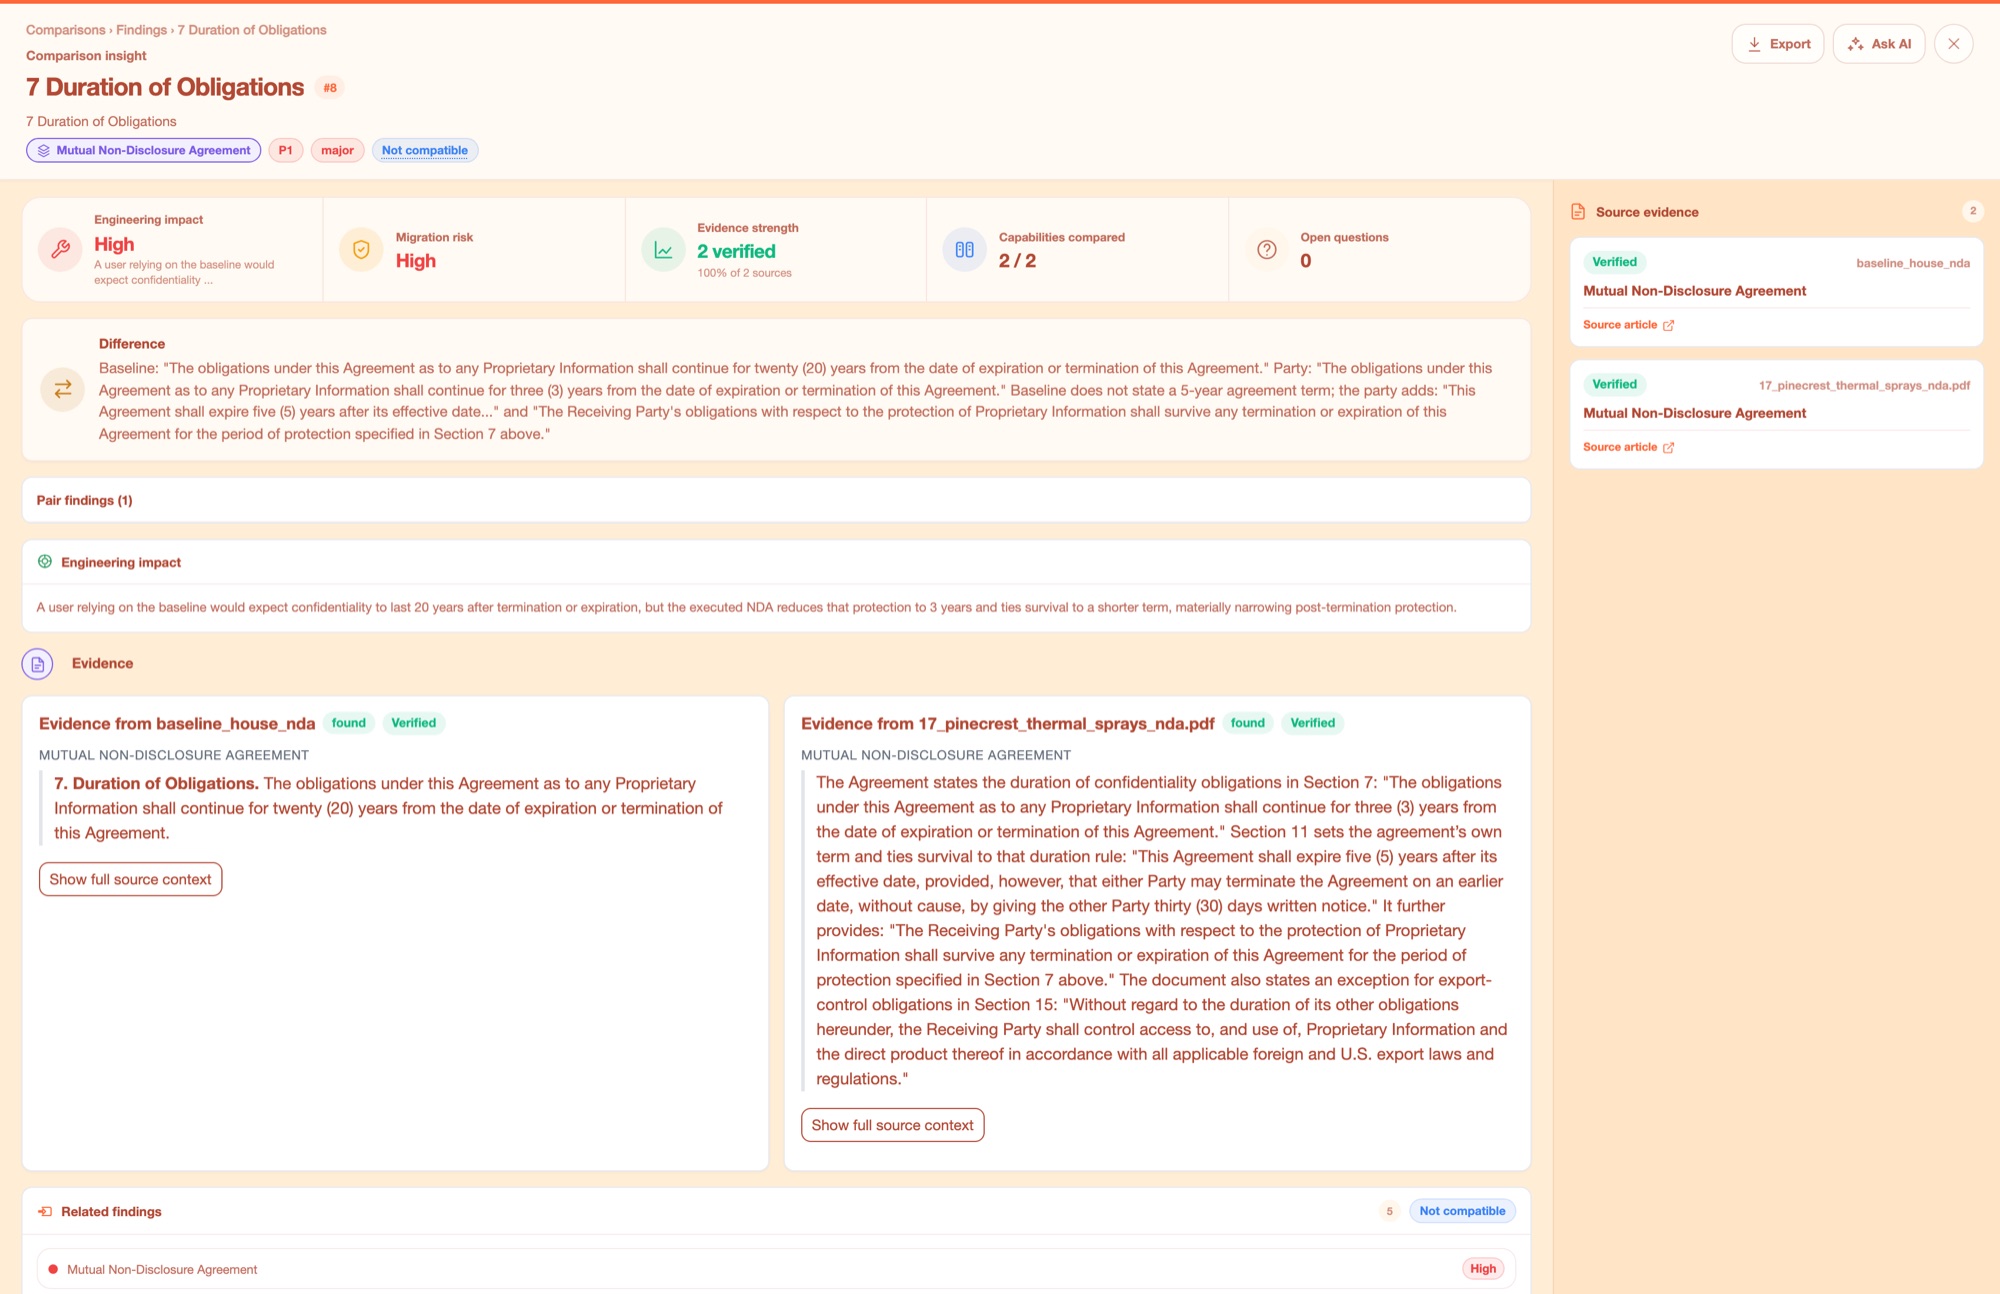Close the comparison insight panel
The width and height of the screenshot is (2000, 1294).
click(1953, 44)
